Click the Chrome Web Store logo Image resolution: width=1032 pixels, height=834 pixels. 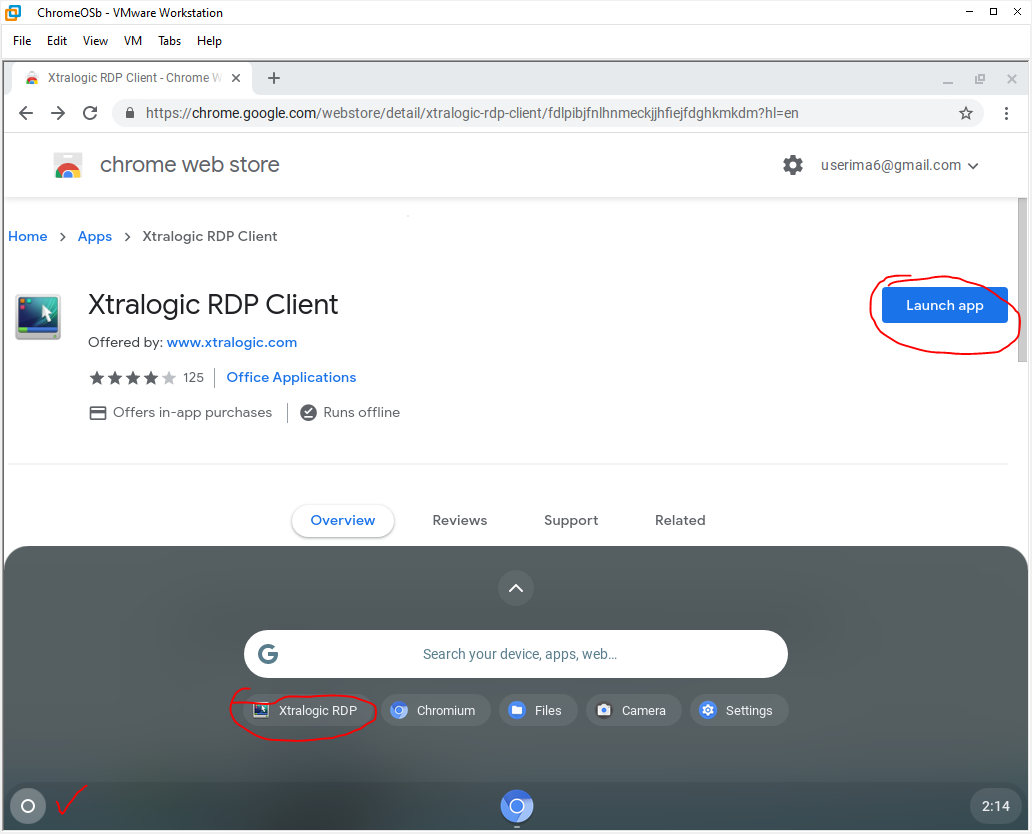click(68, 165)
